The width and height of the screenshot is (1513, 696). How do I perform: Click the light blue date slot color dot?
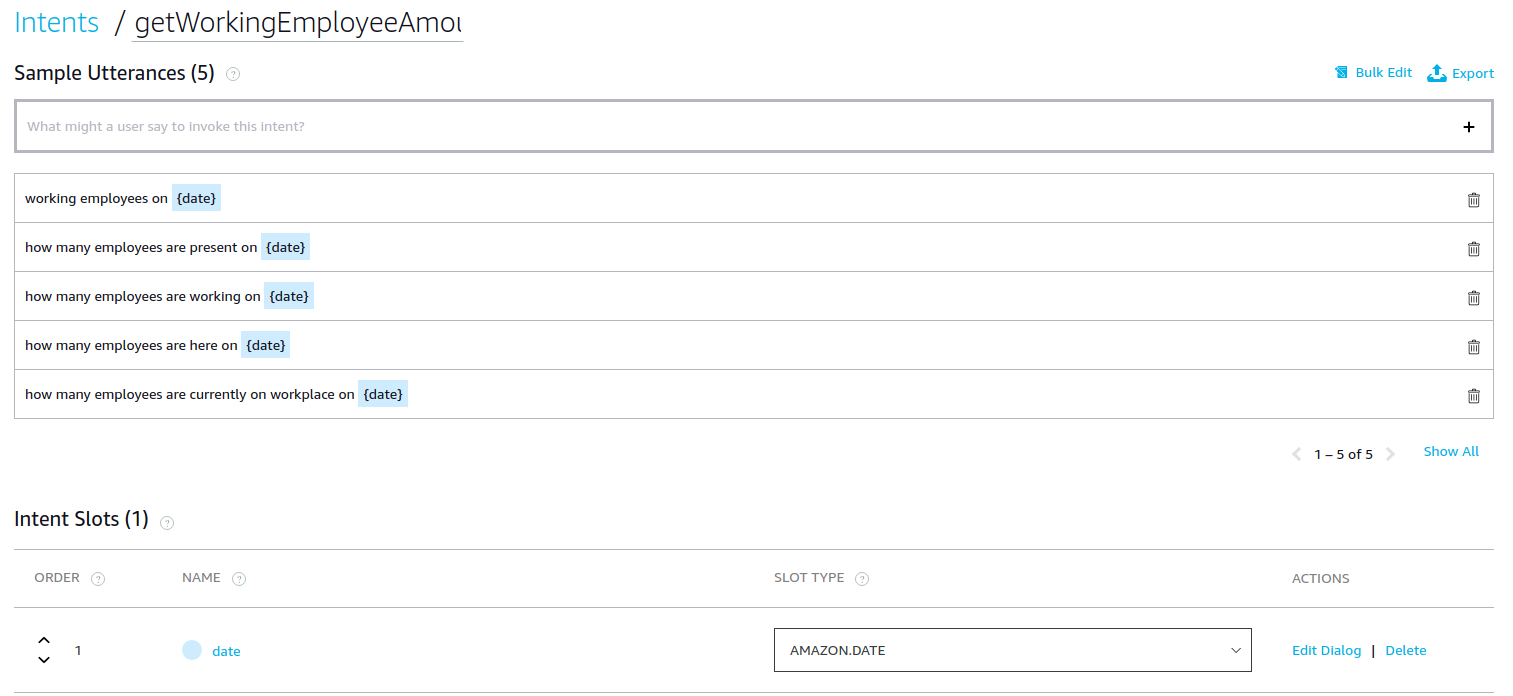click(x=192, y=650)
